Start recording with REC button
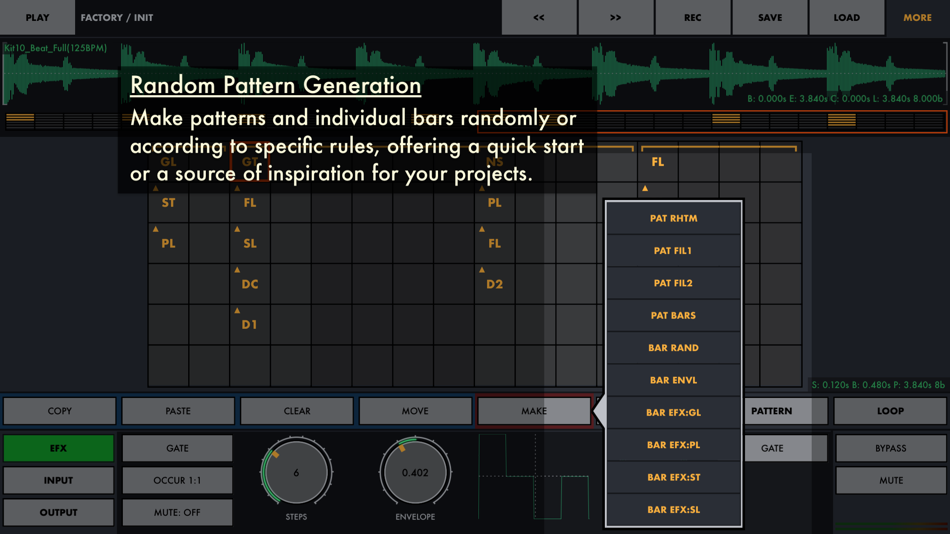The height and width of the screenshot is (534, 950). click(x=693, y=18)
